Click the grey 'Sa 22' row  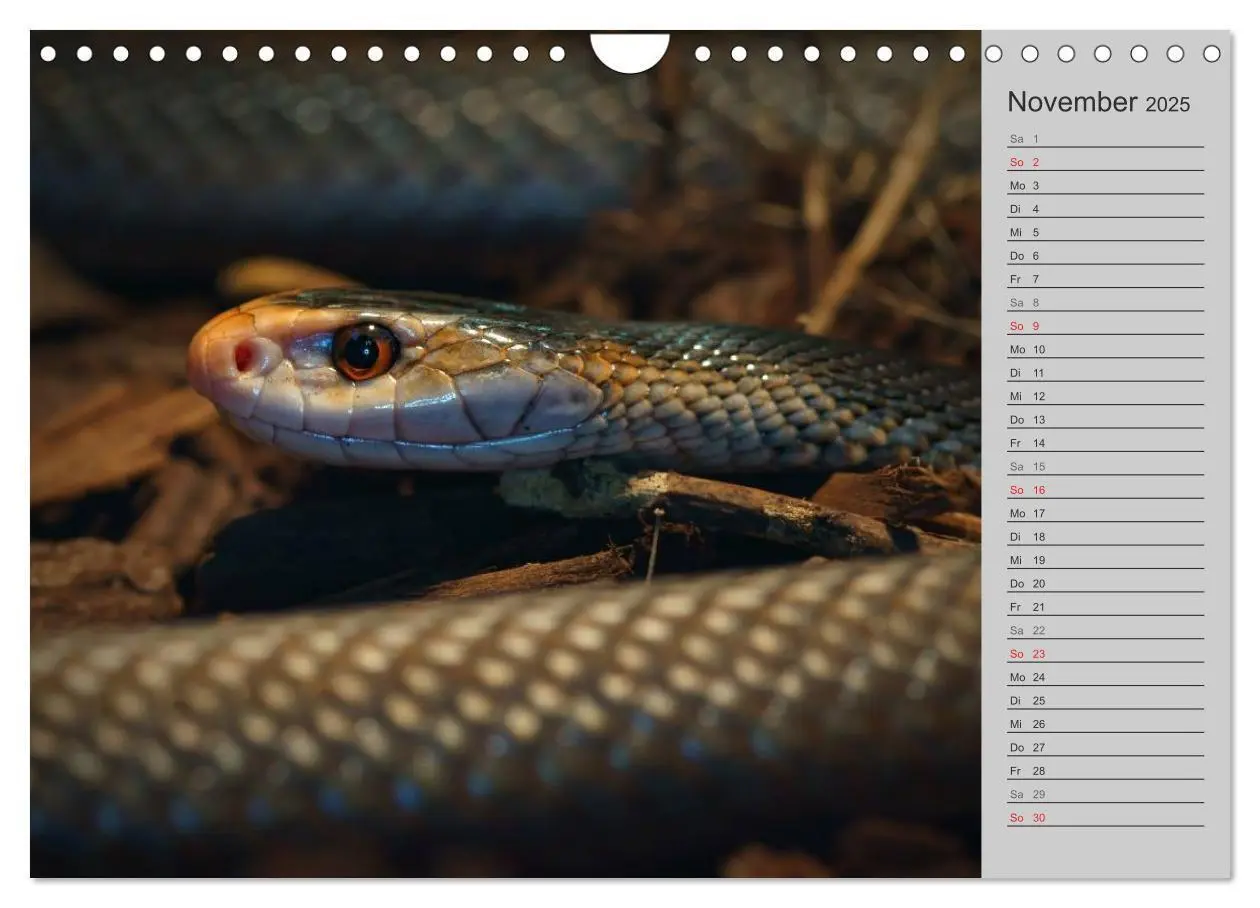tap(1105, 630)
